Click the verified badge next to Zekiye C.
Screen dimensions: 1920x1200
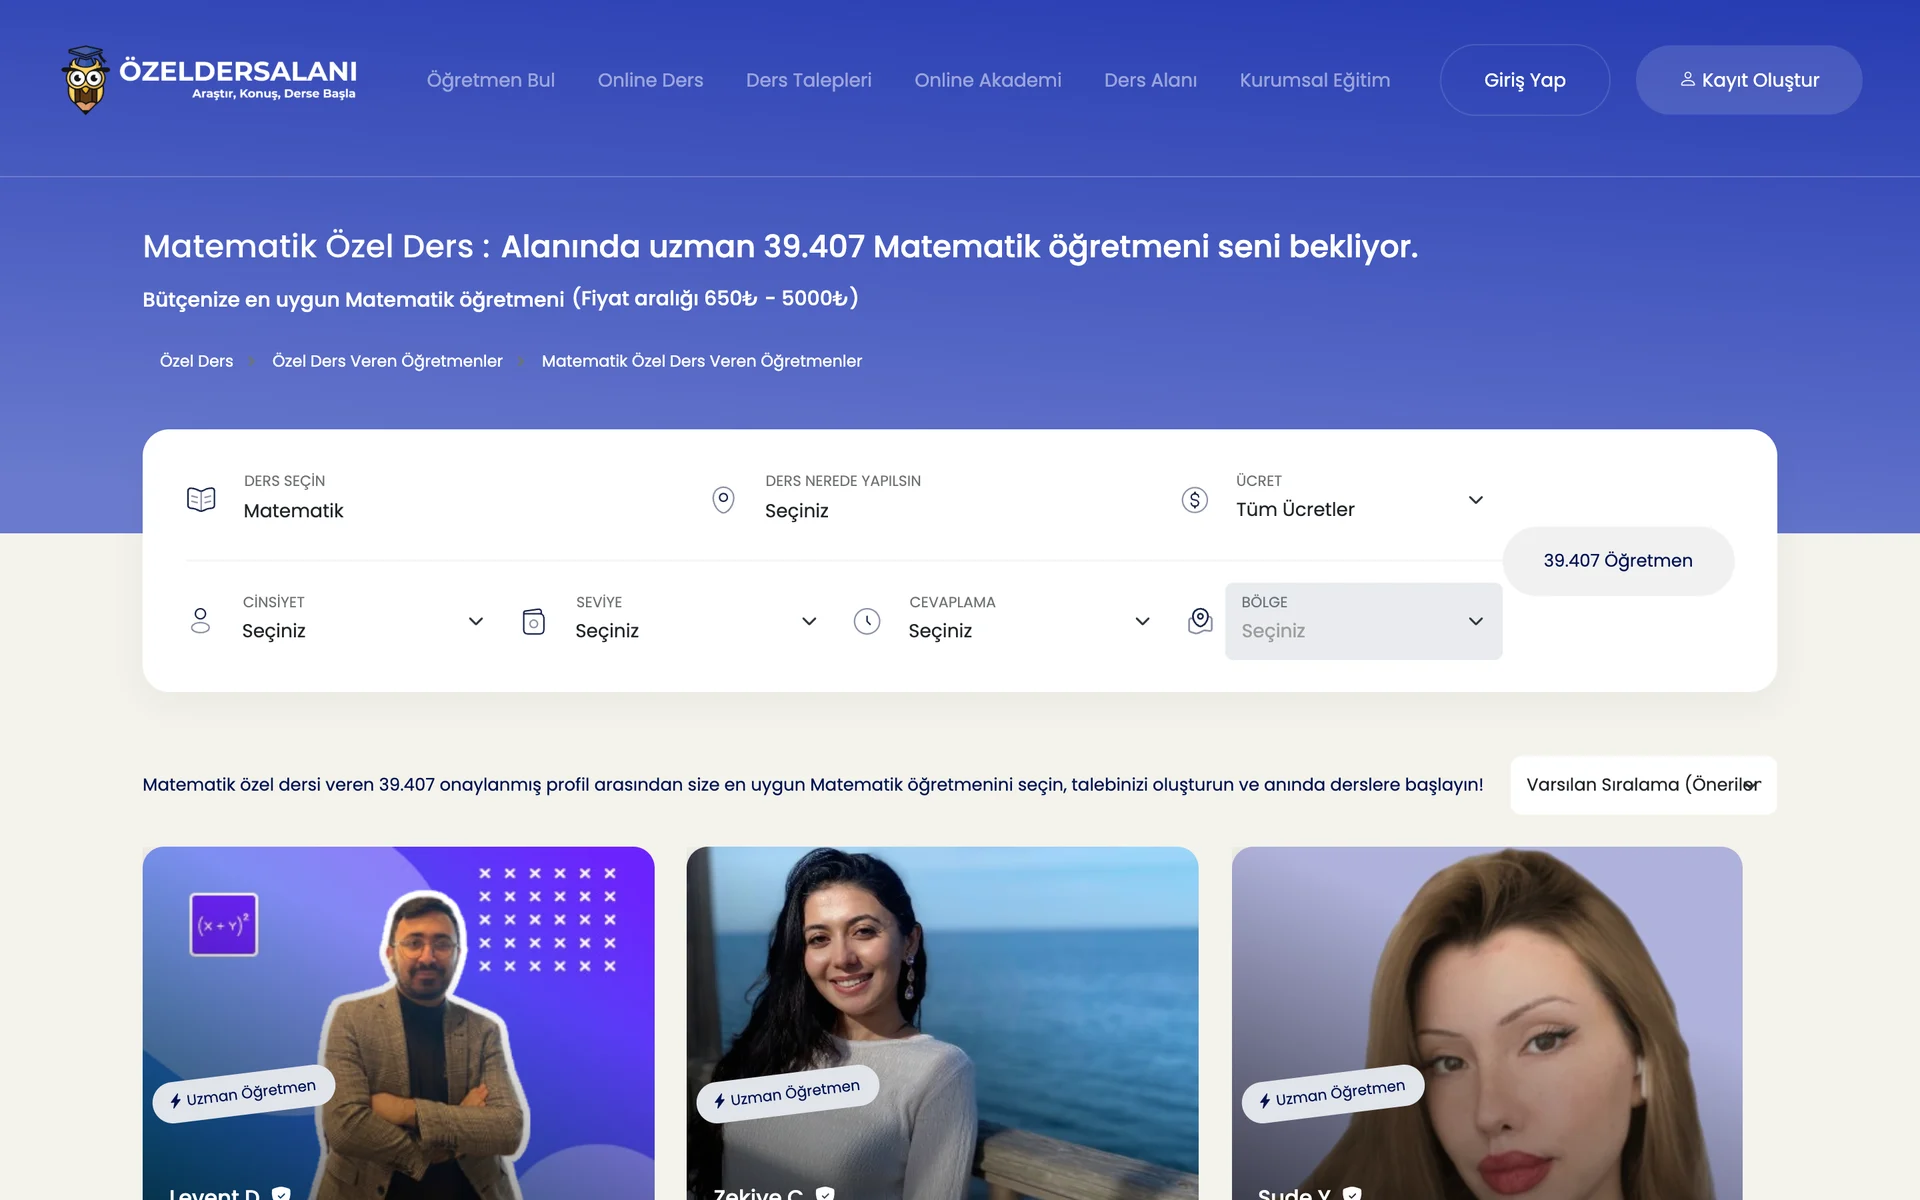pyautogui.click(x=825, y=1192)
